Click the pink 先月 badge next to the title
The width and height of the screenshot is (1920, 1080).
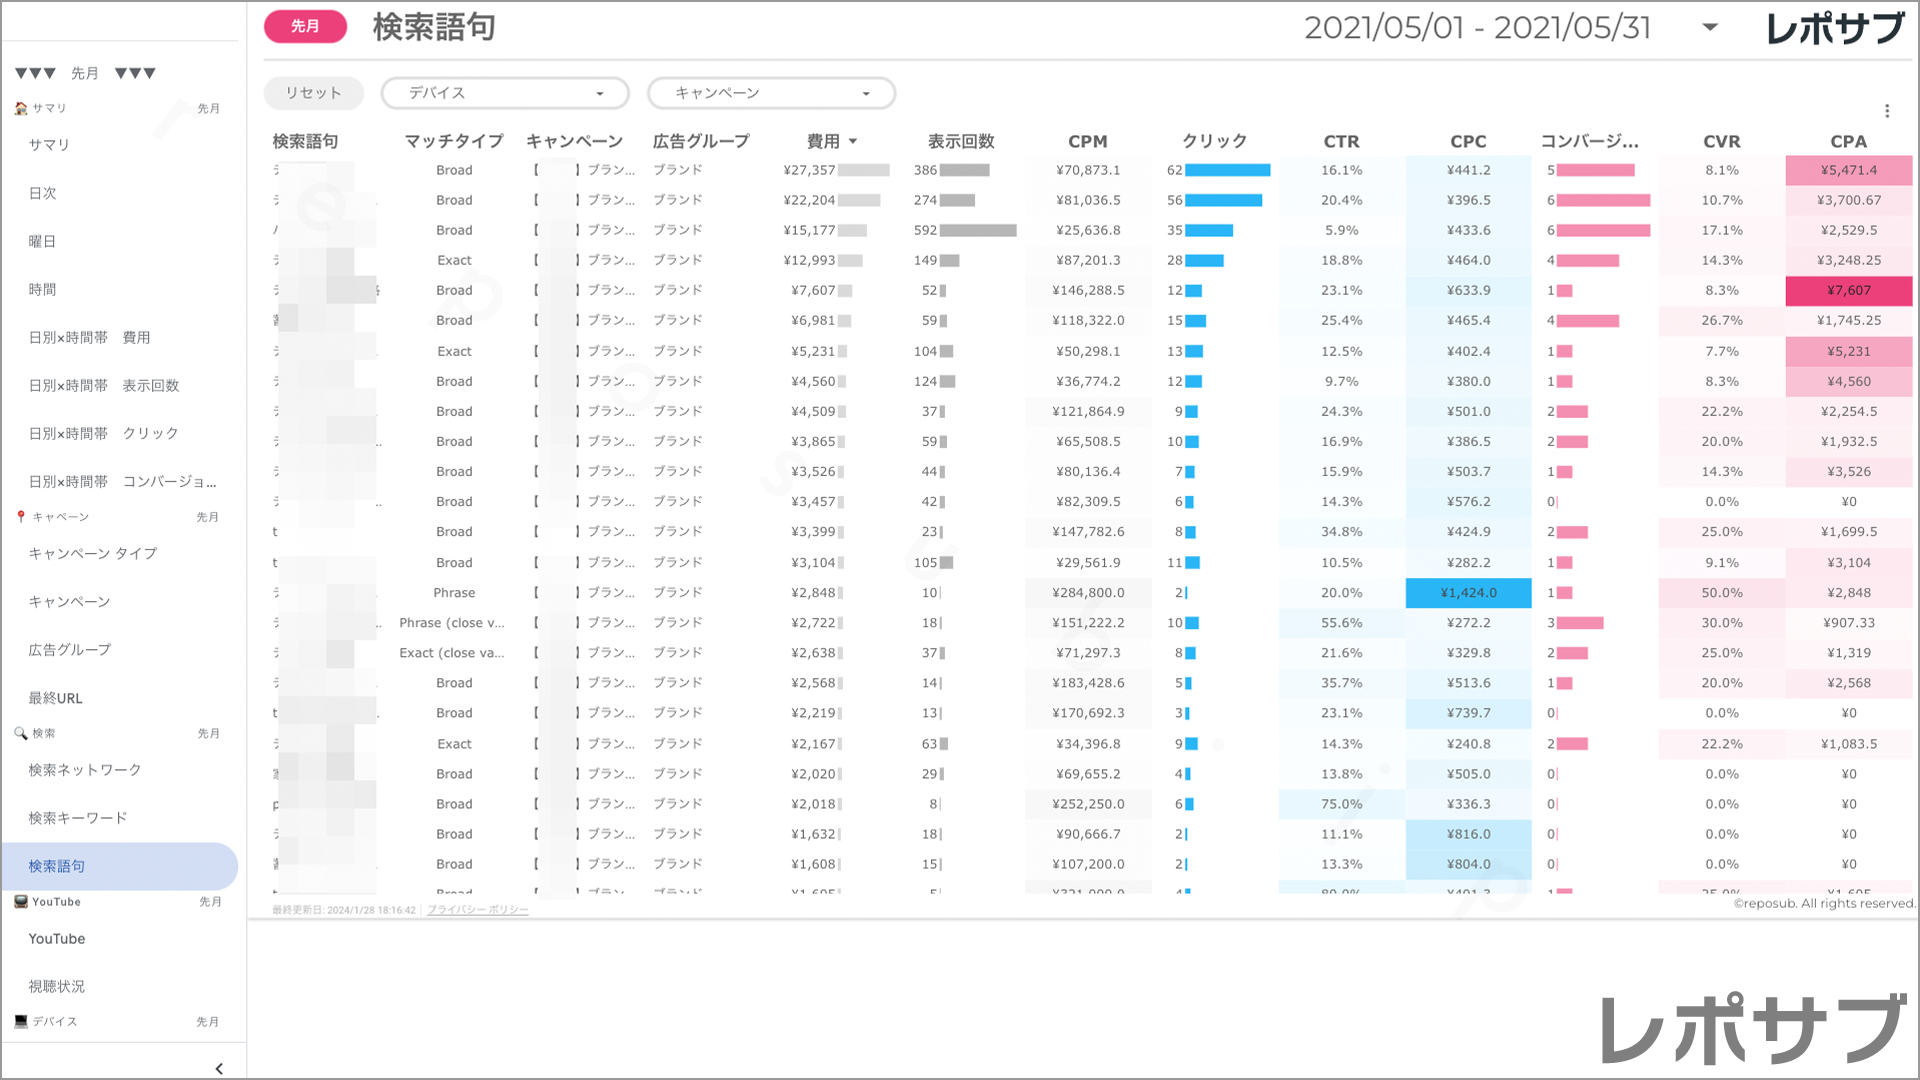pos(305,27)
